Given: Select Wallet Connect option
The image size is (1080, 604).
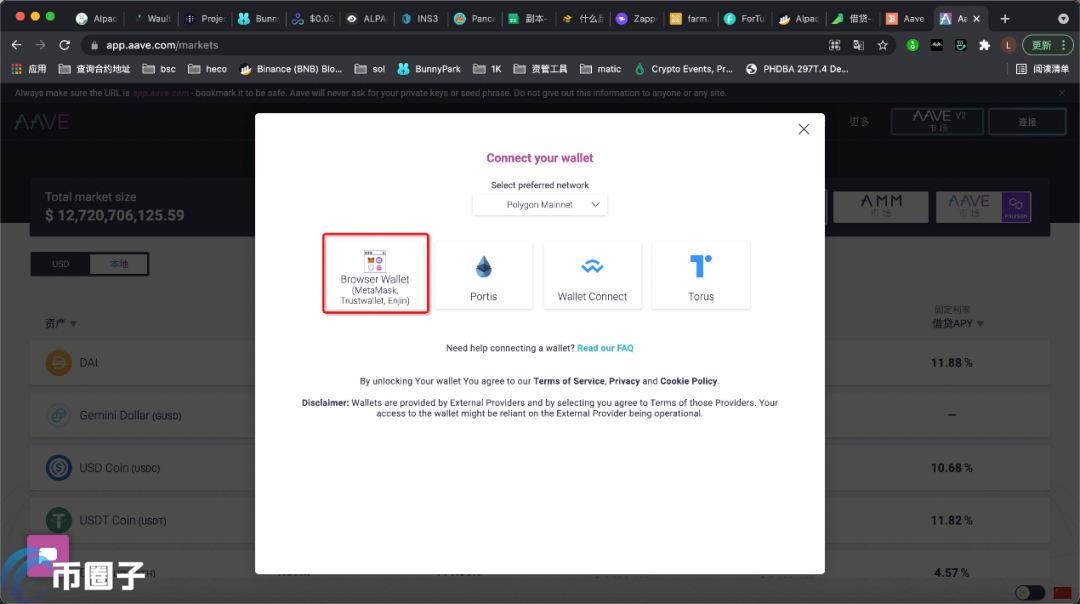Looking at the screenshot, I should click(592, 275).
